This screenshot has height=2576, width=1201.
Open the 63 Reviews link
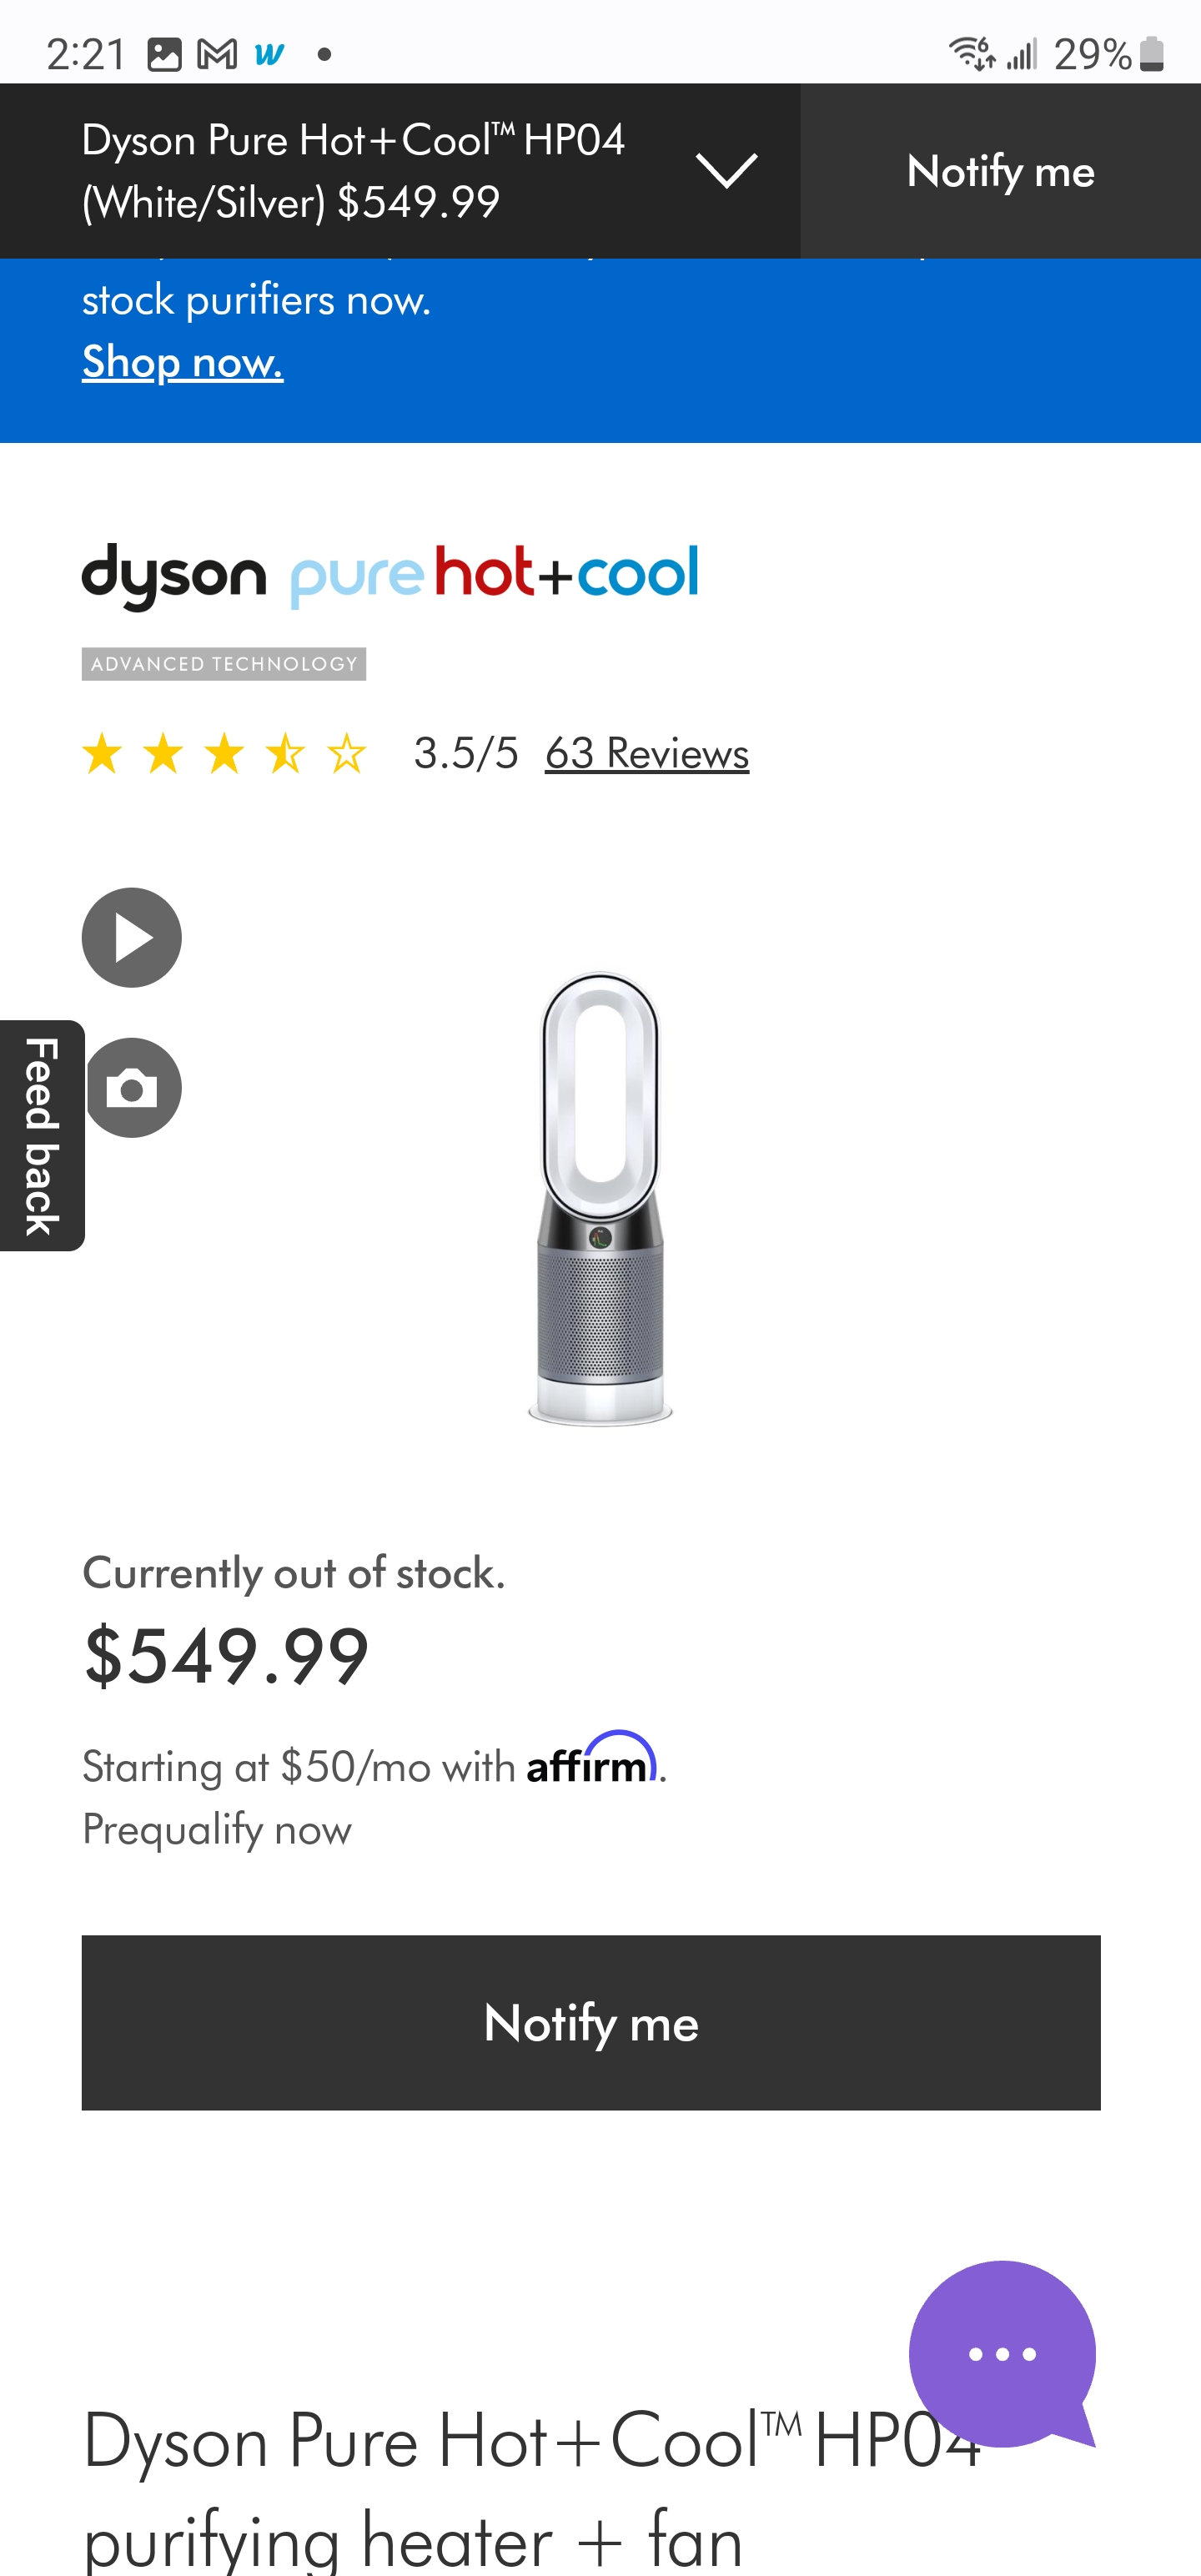[646, 753]
